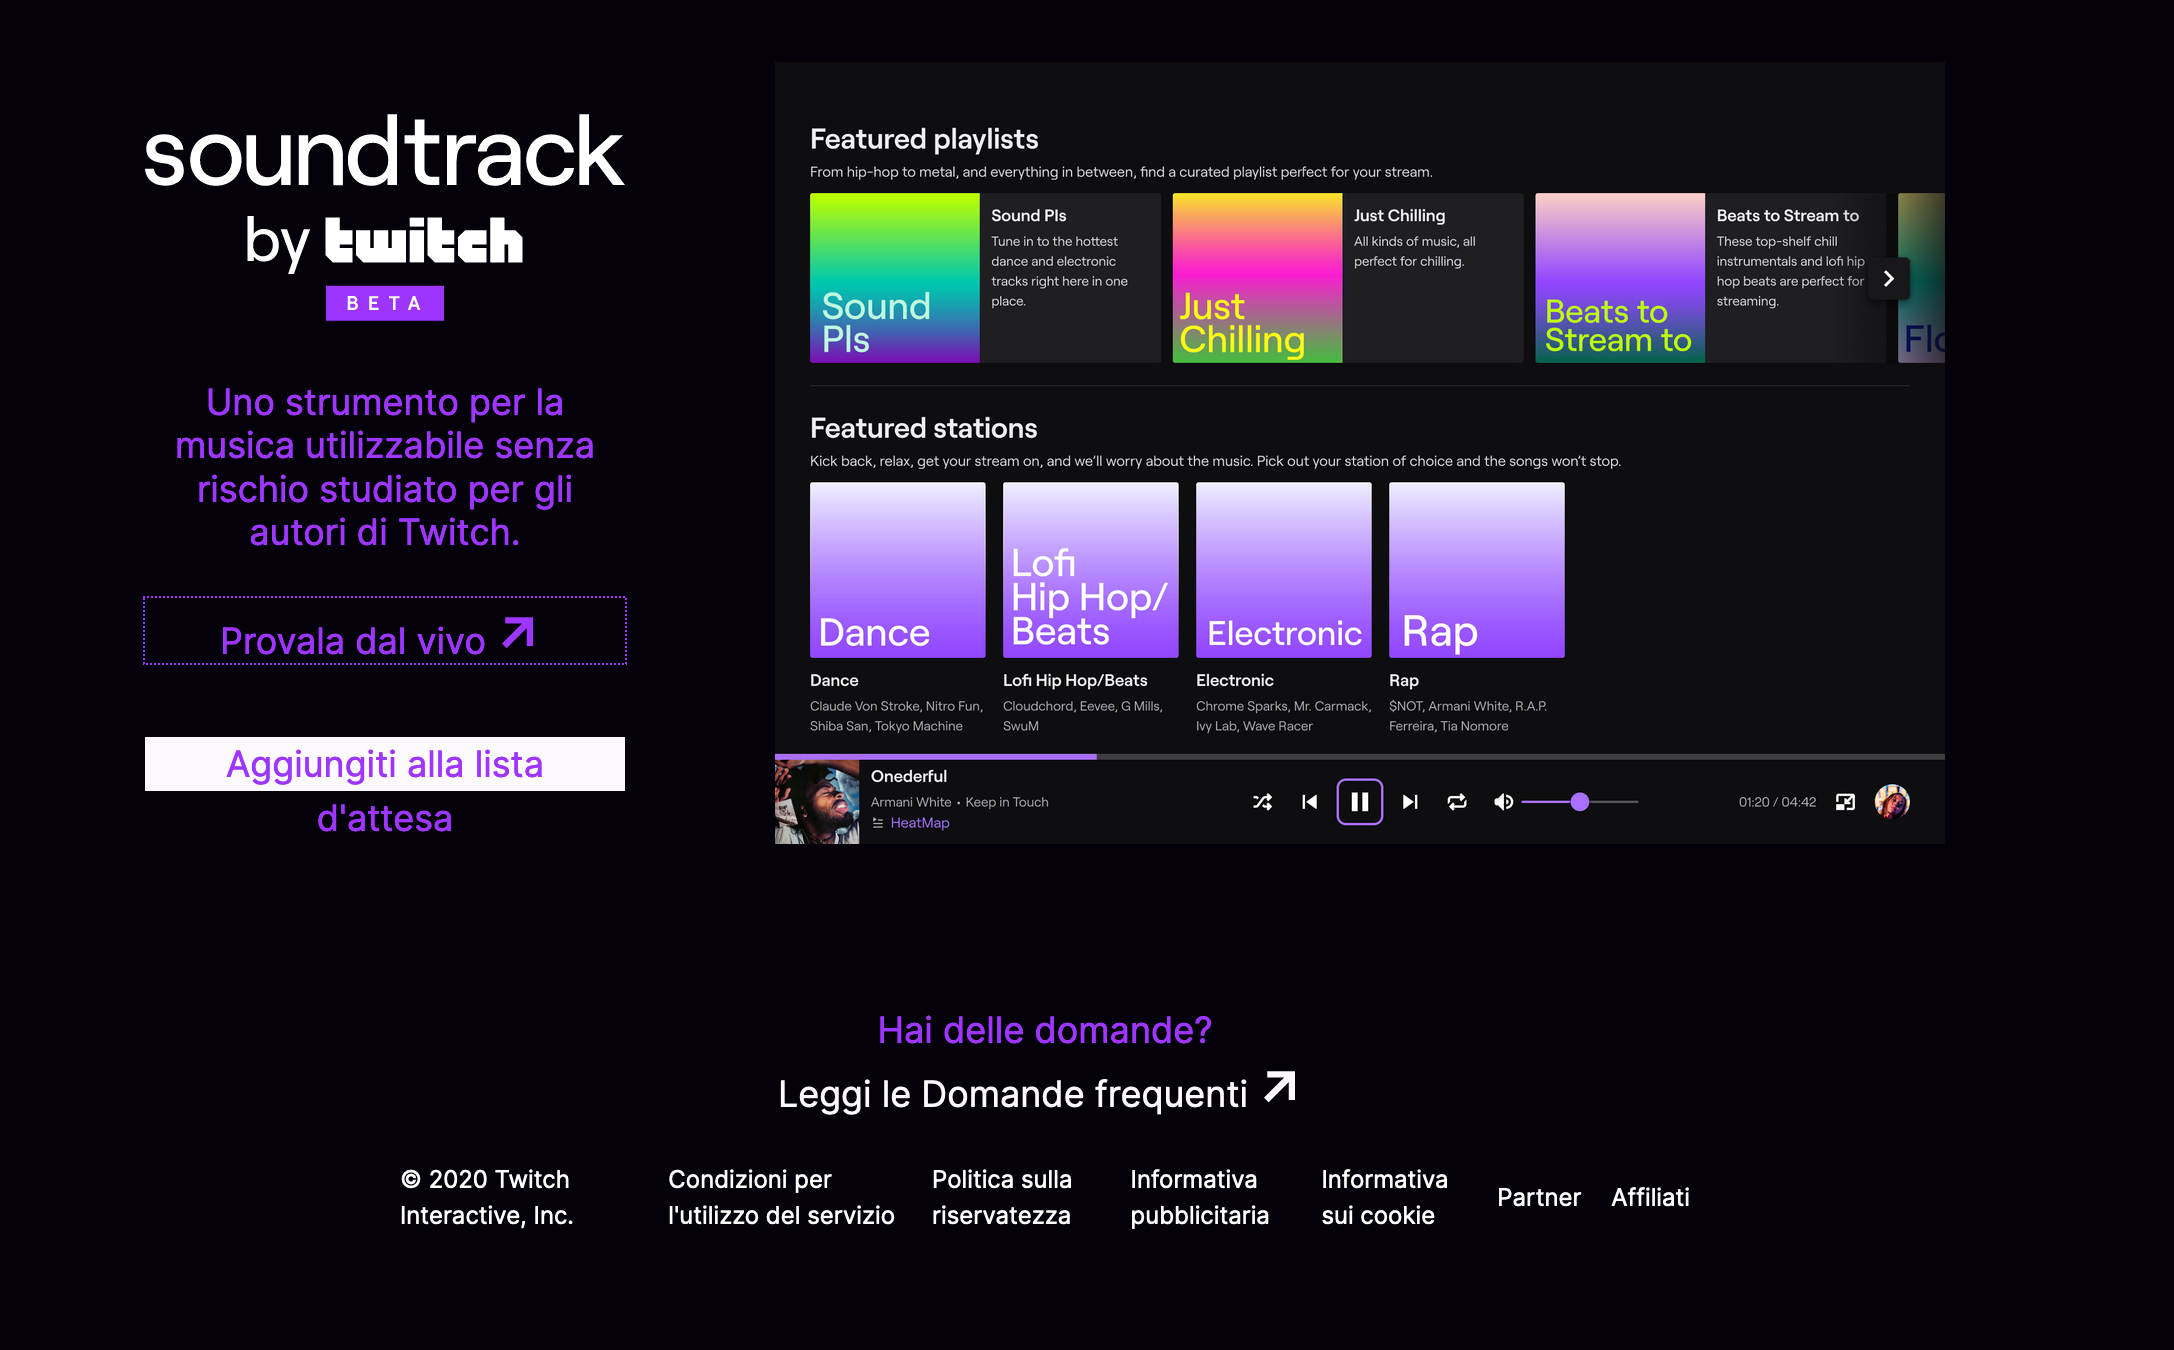Open the Sound Pls playlist cover
The image size is (2174, 1350).
tap(895, 278)
